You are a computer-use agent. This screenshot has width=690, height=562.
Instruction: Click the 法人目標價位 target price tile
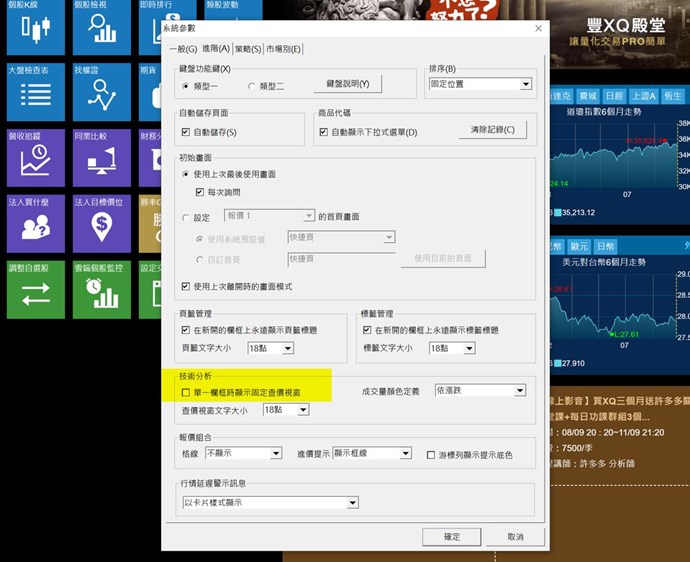pyautogui.click(x=102, y=224)
